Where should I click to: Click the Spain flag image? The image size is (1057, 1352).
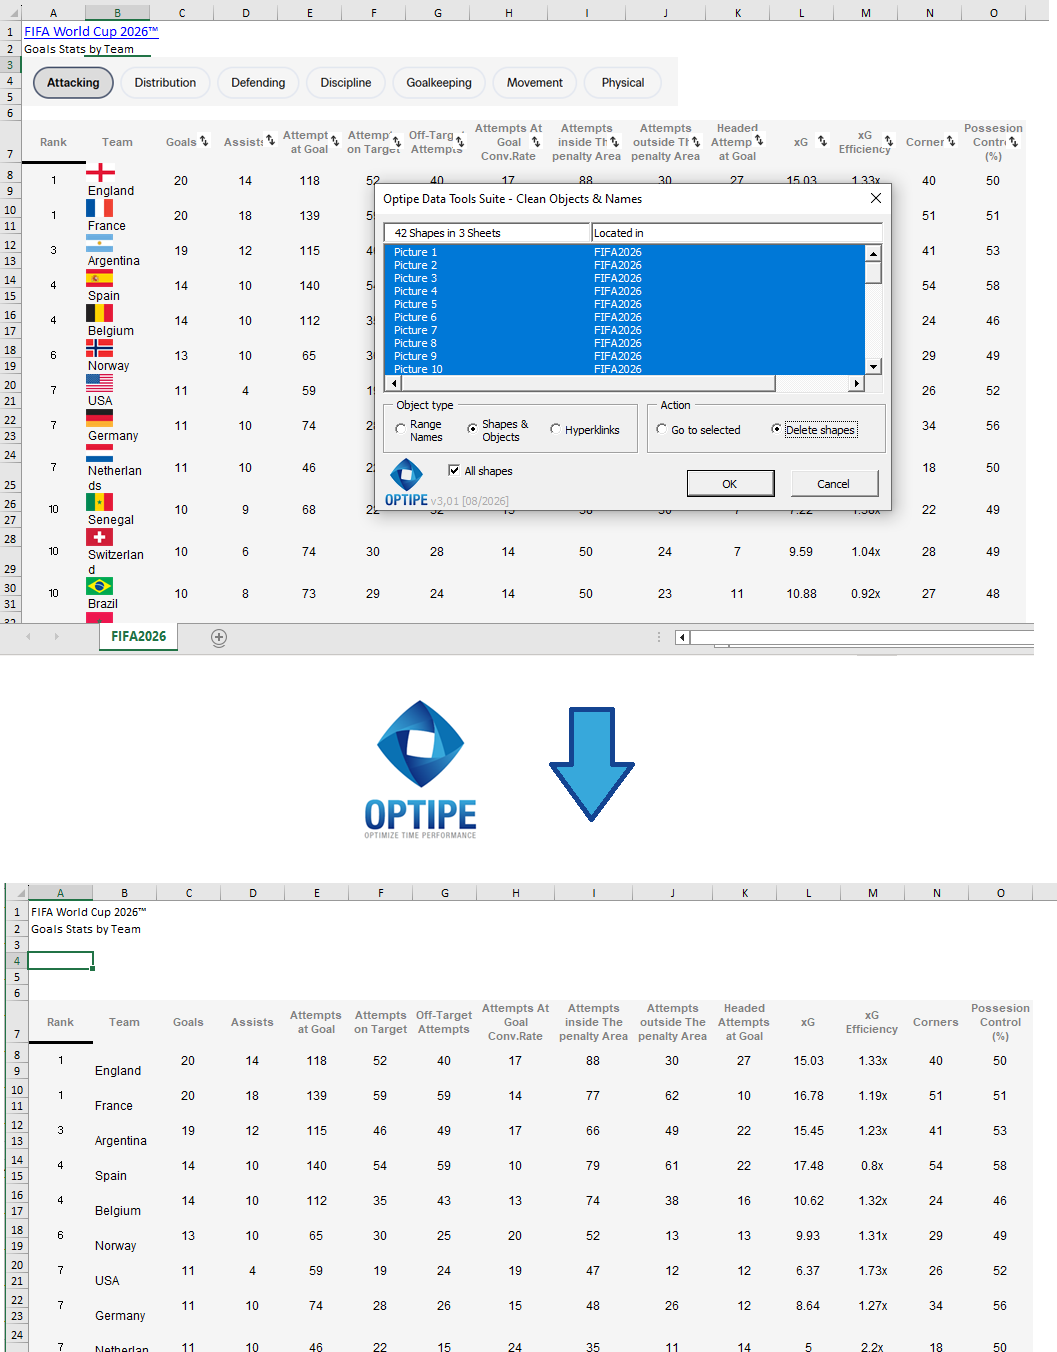tap(99, 278)
